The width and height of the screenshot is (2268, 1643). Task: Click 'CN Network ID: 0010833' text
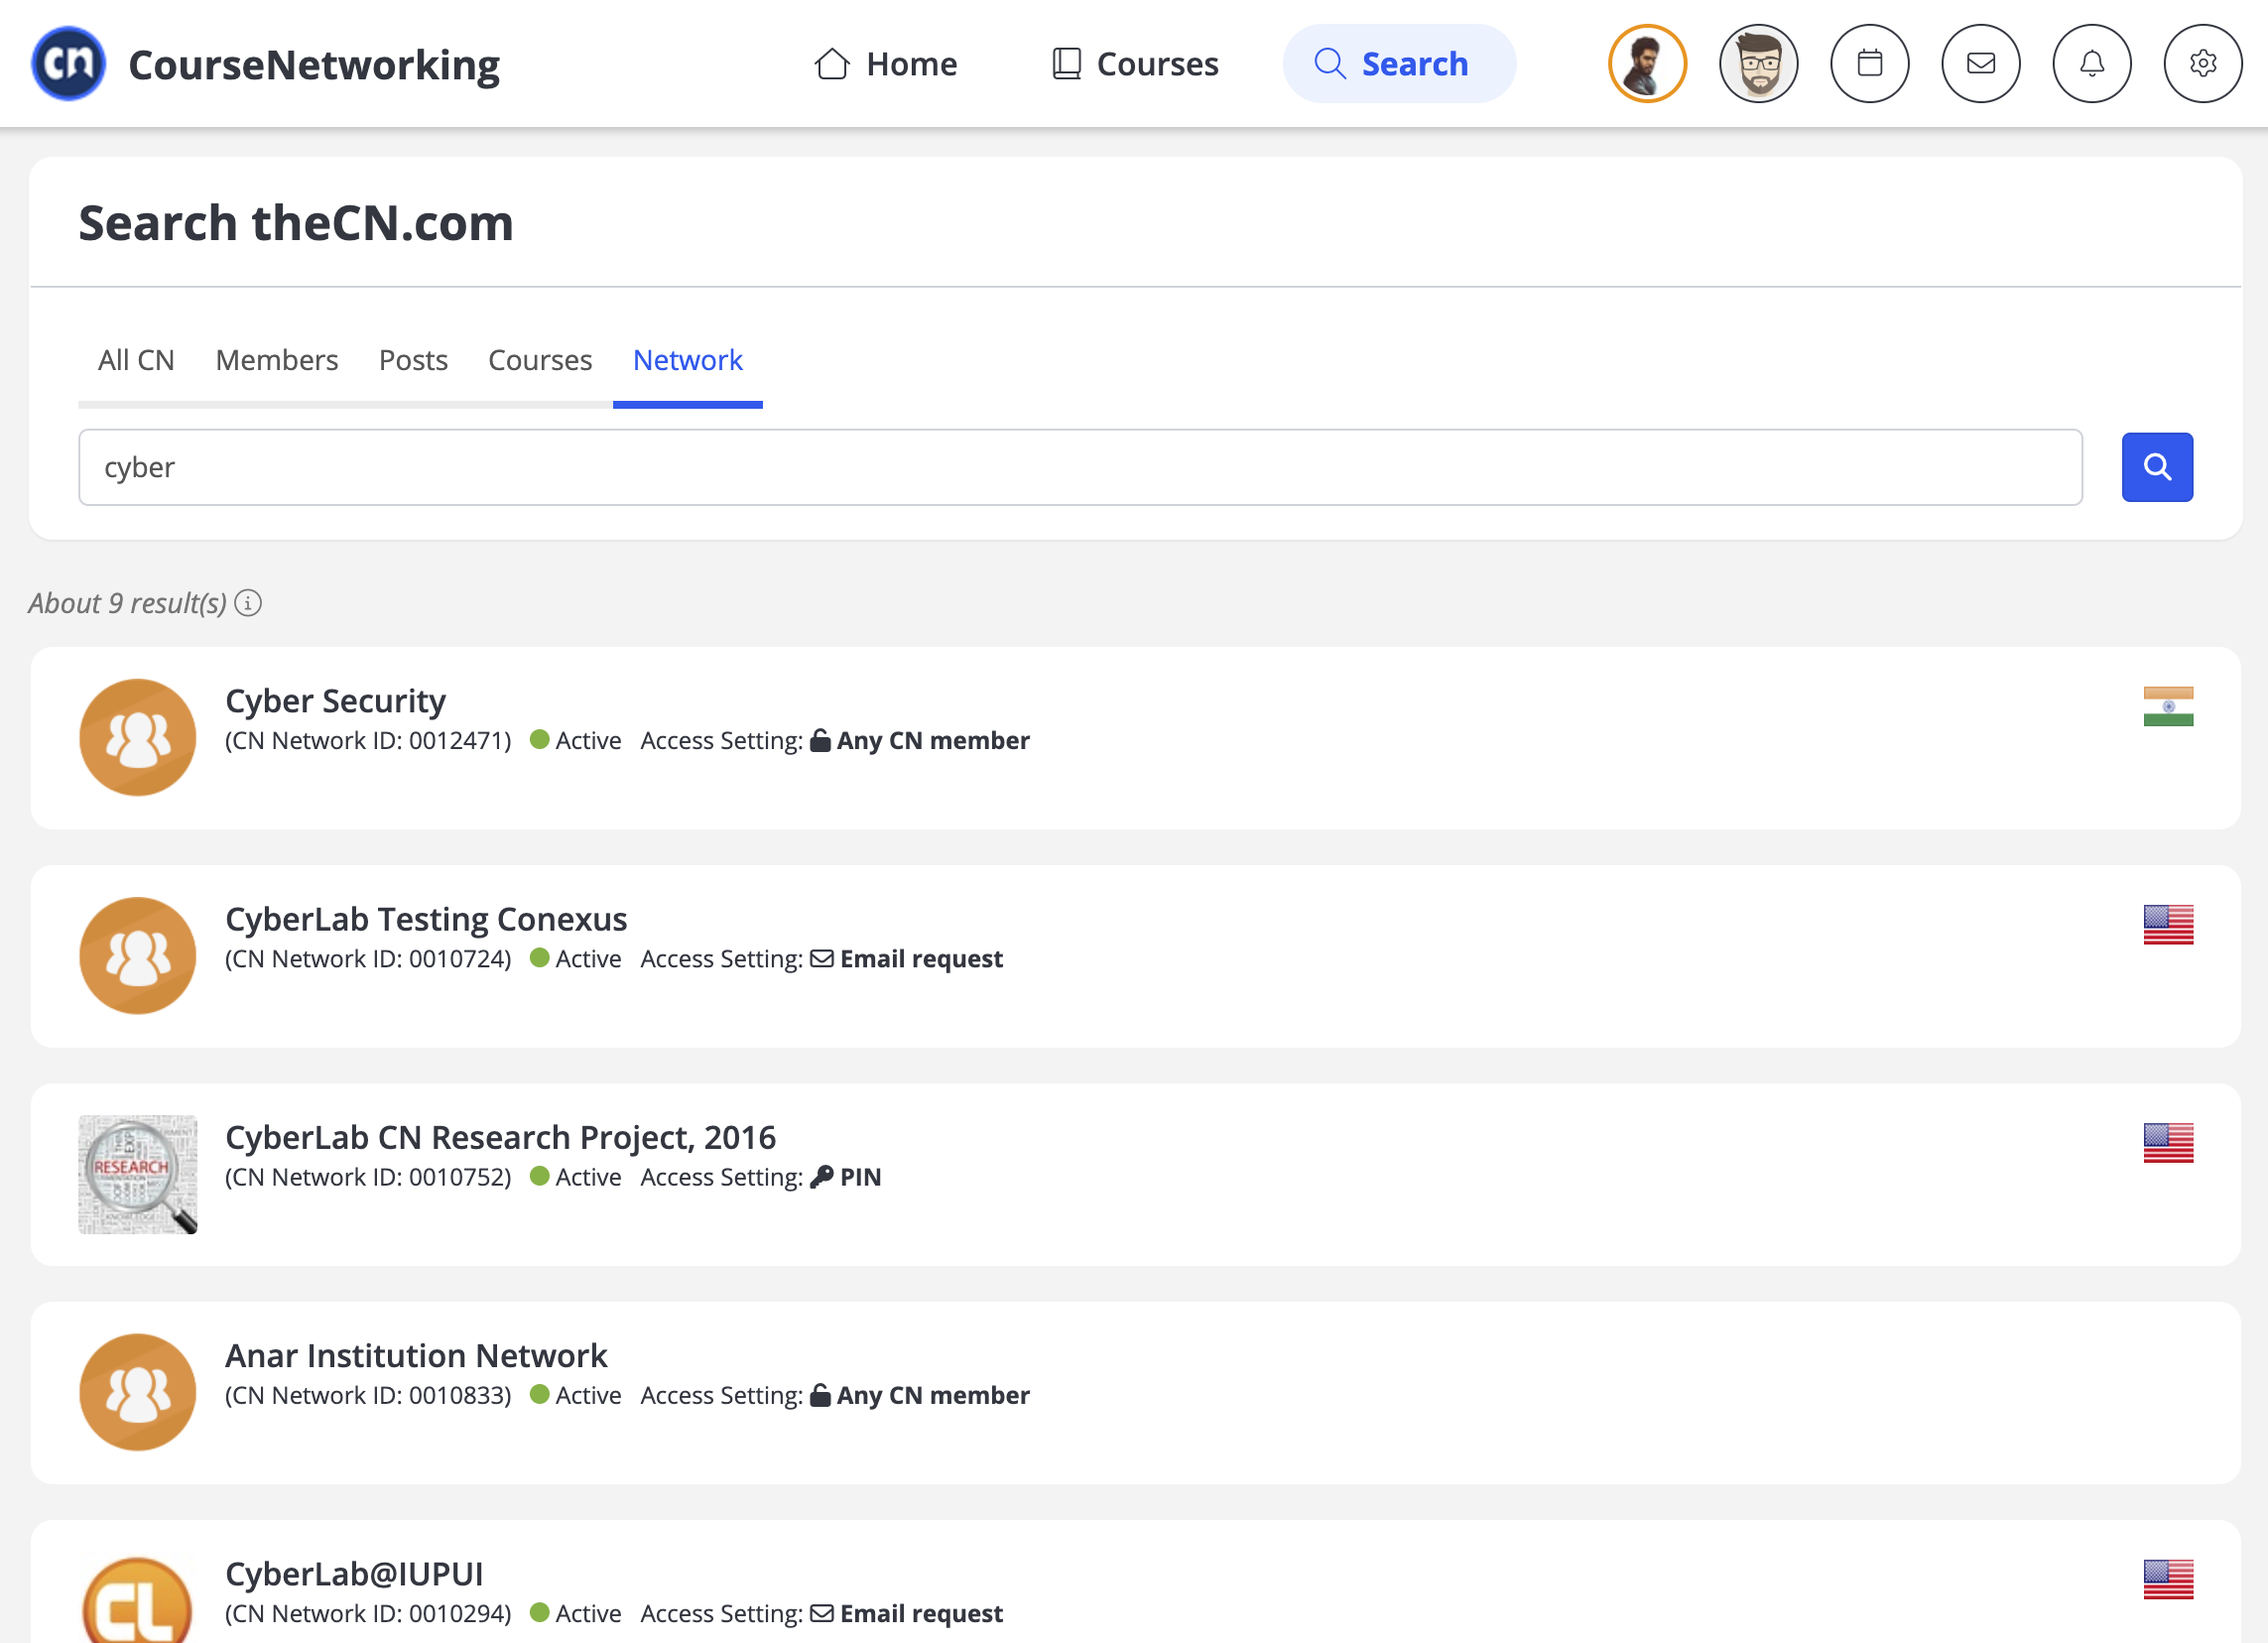pos(368,1395)
